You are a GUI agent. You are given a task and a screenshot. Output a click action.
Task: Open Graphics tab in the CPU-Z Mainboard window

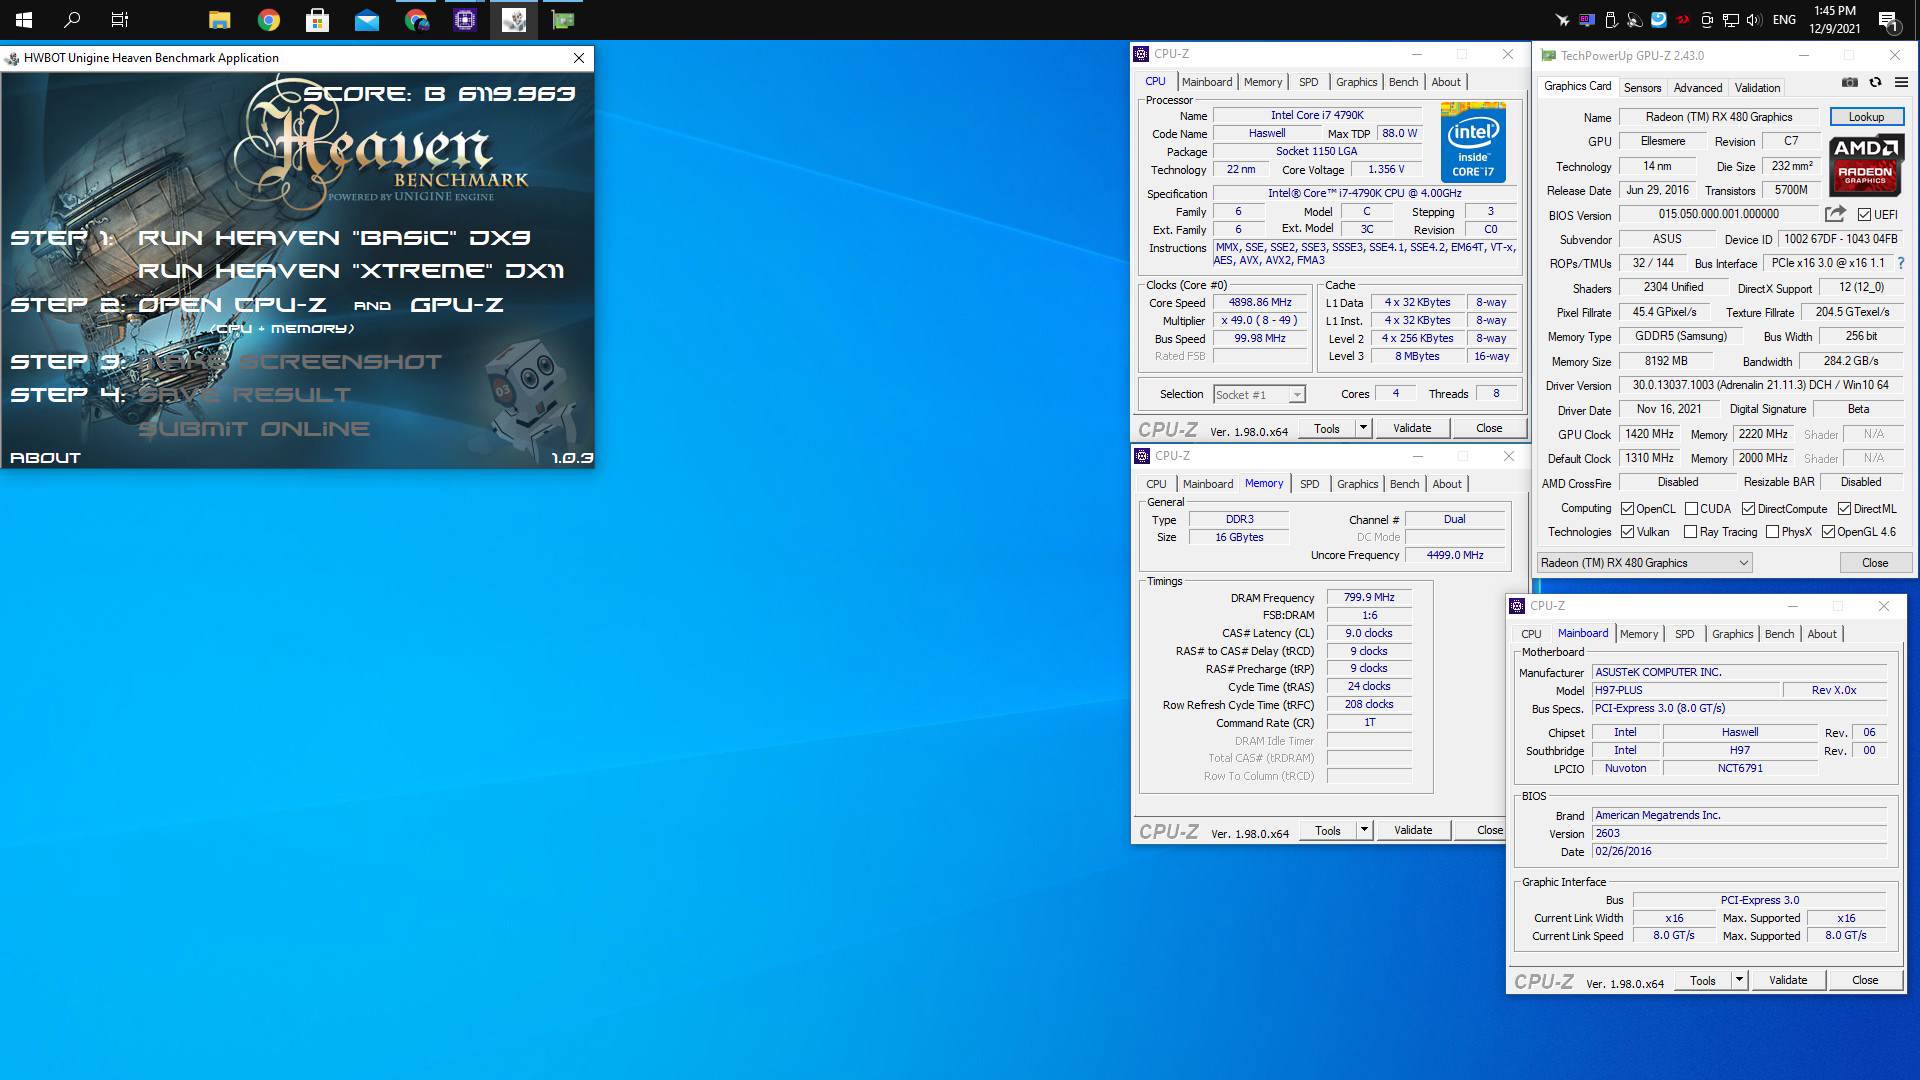1732,634
